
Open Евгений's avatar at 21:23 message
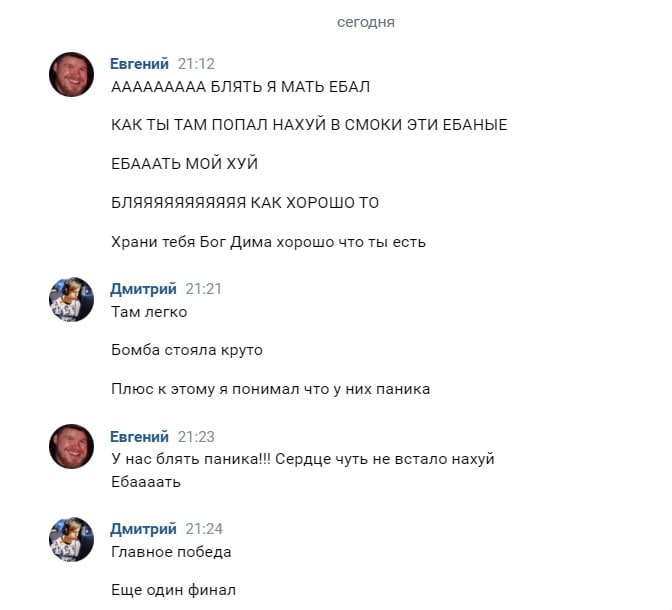[x=71, y=447]
